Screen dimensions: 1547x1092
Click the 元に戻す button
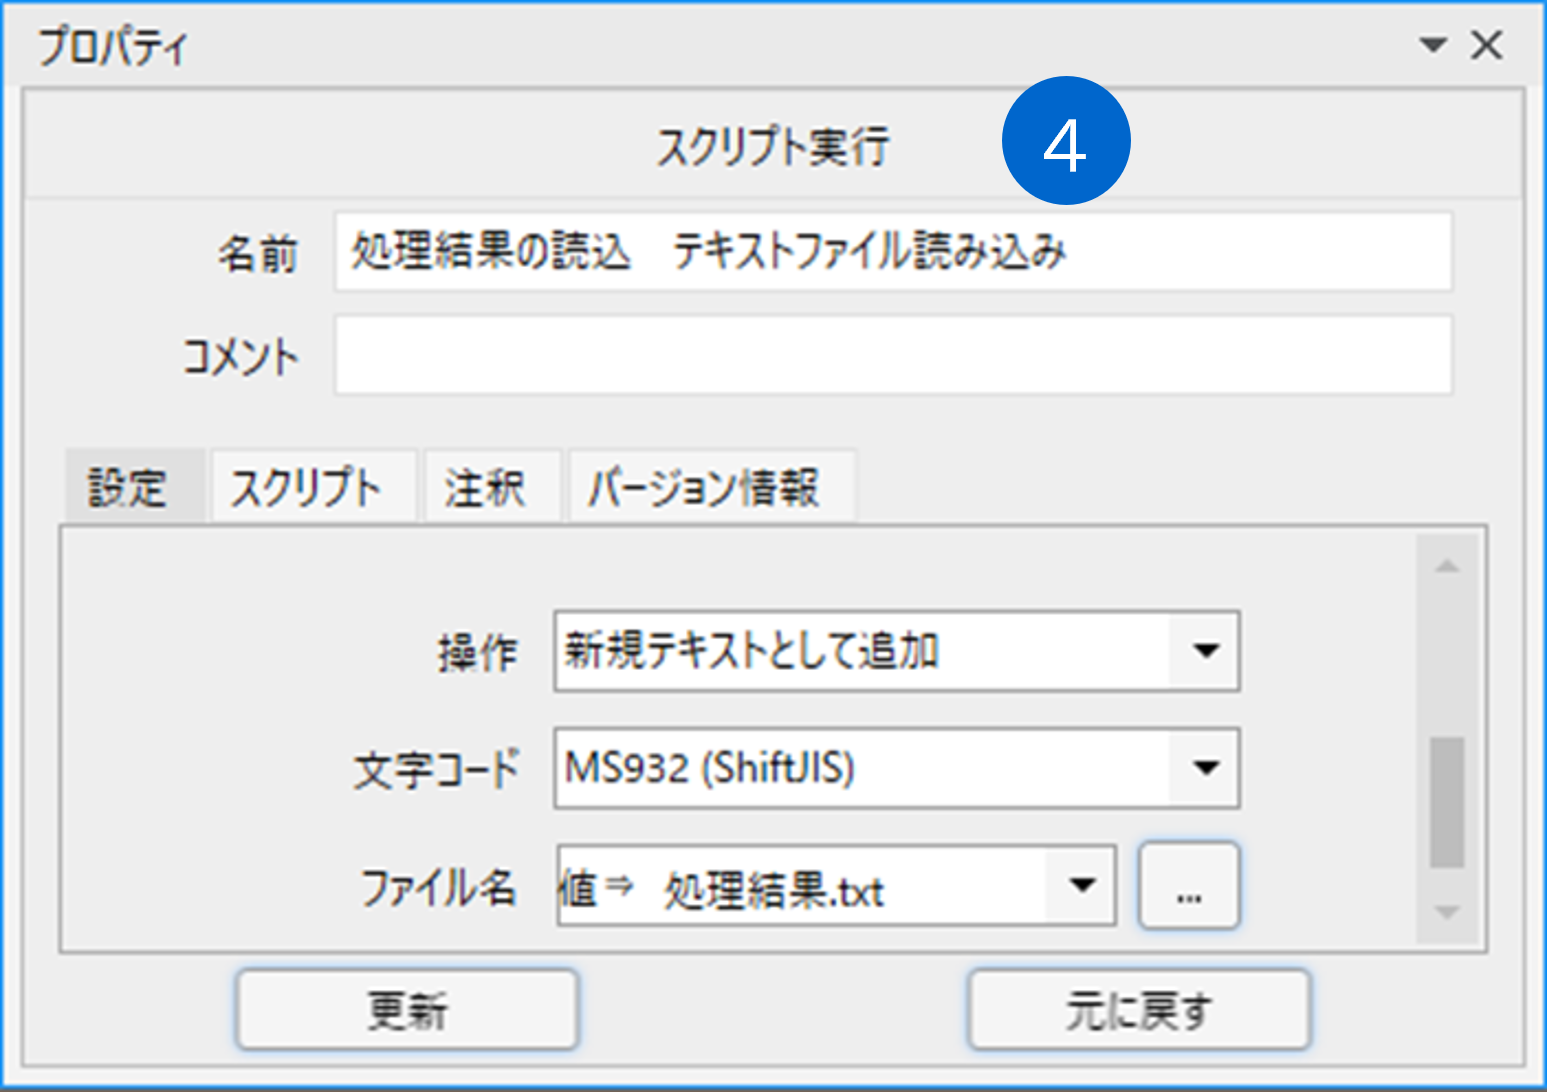coord(1139,1008)
